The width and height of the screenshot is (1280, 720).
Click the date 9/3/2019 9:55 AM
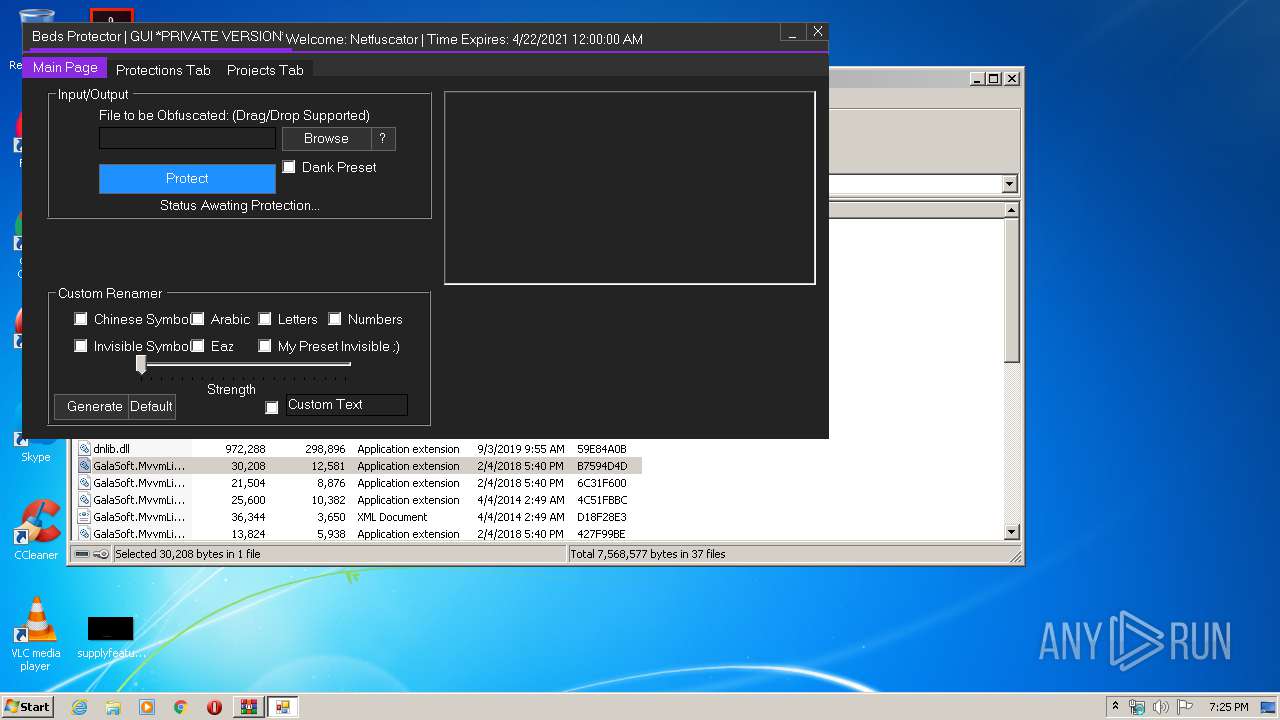click(x=521, y=449)
